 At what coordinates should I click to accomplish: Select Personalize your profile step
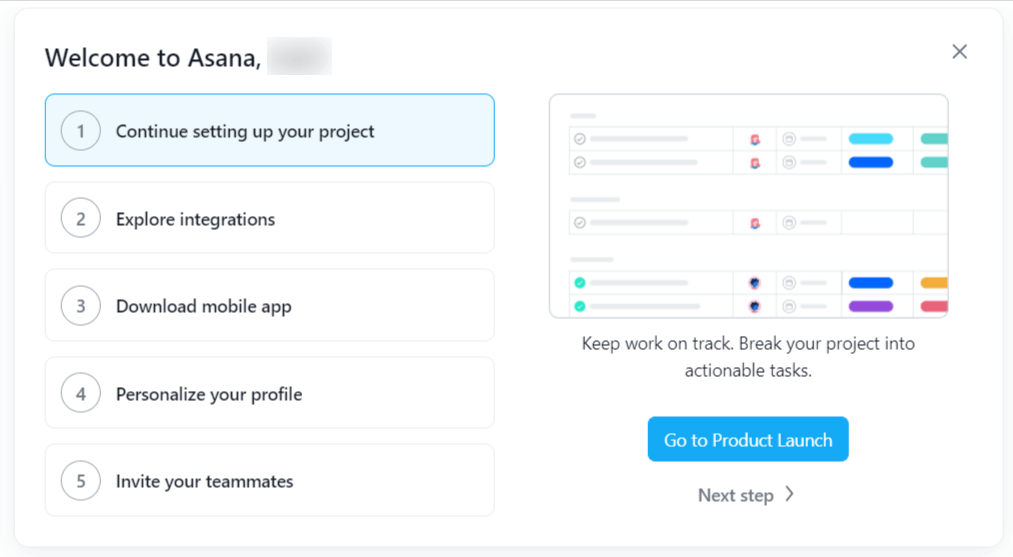pyautogui.click(x=209, y=394)
